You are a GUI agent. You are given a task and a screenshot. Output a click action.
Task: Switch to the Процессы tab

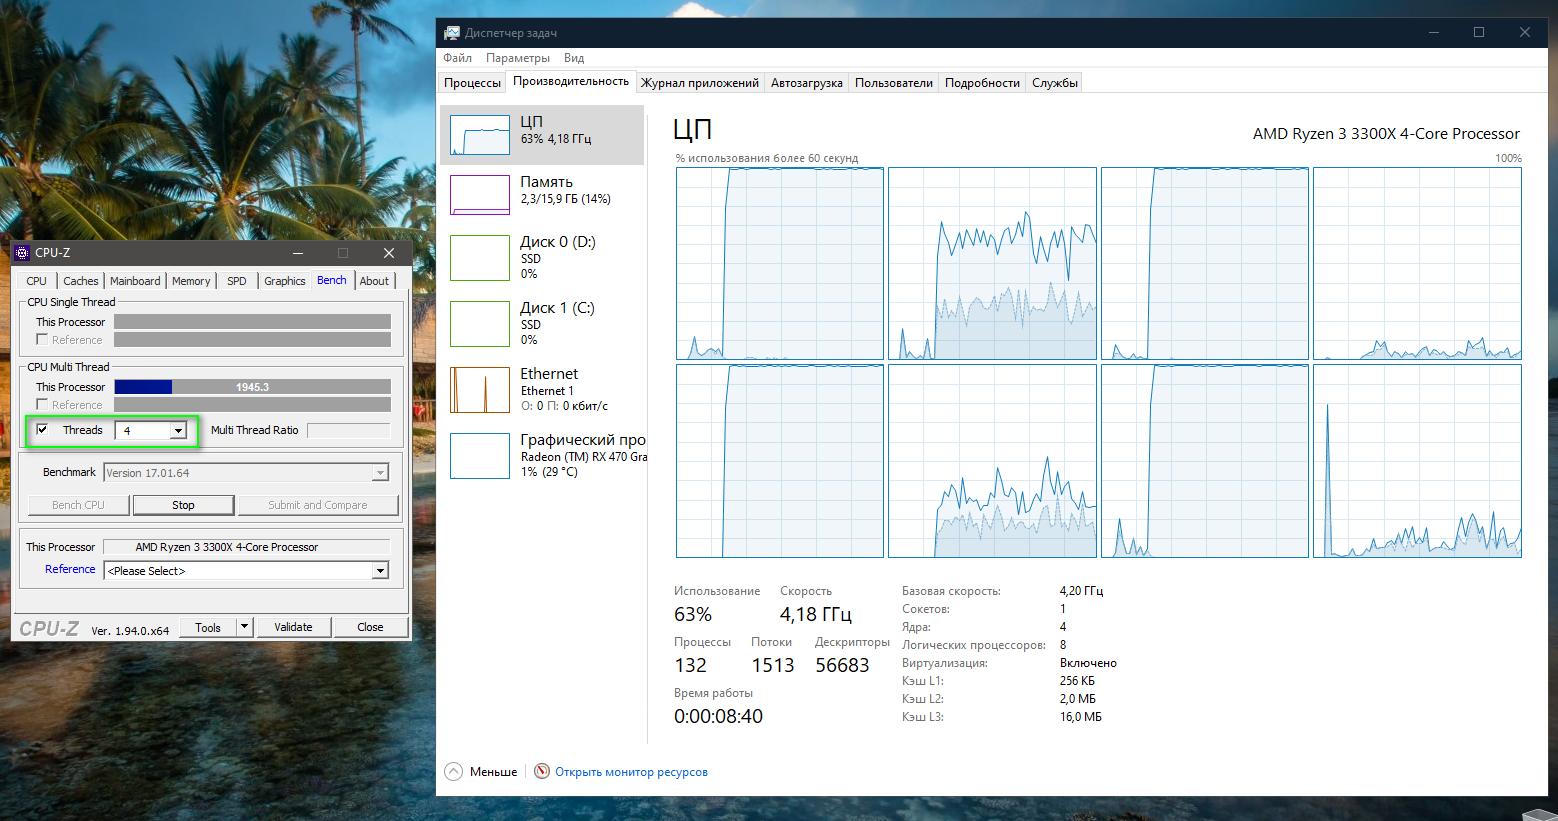[472, 83]
